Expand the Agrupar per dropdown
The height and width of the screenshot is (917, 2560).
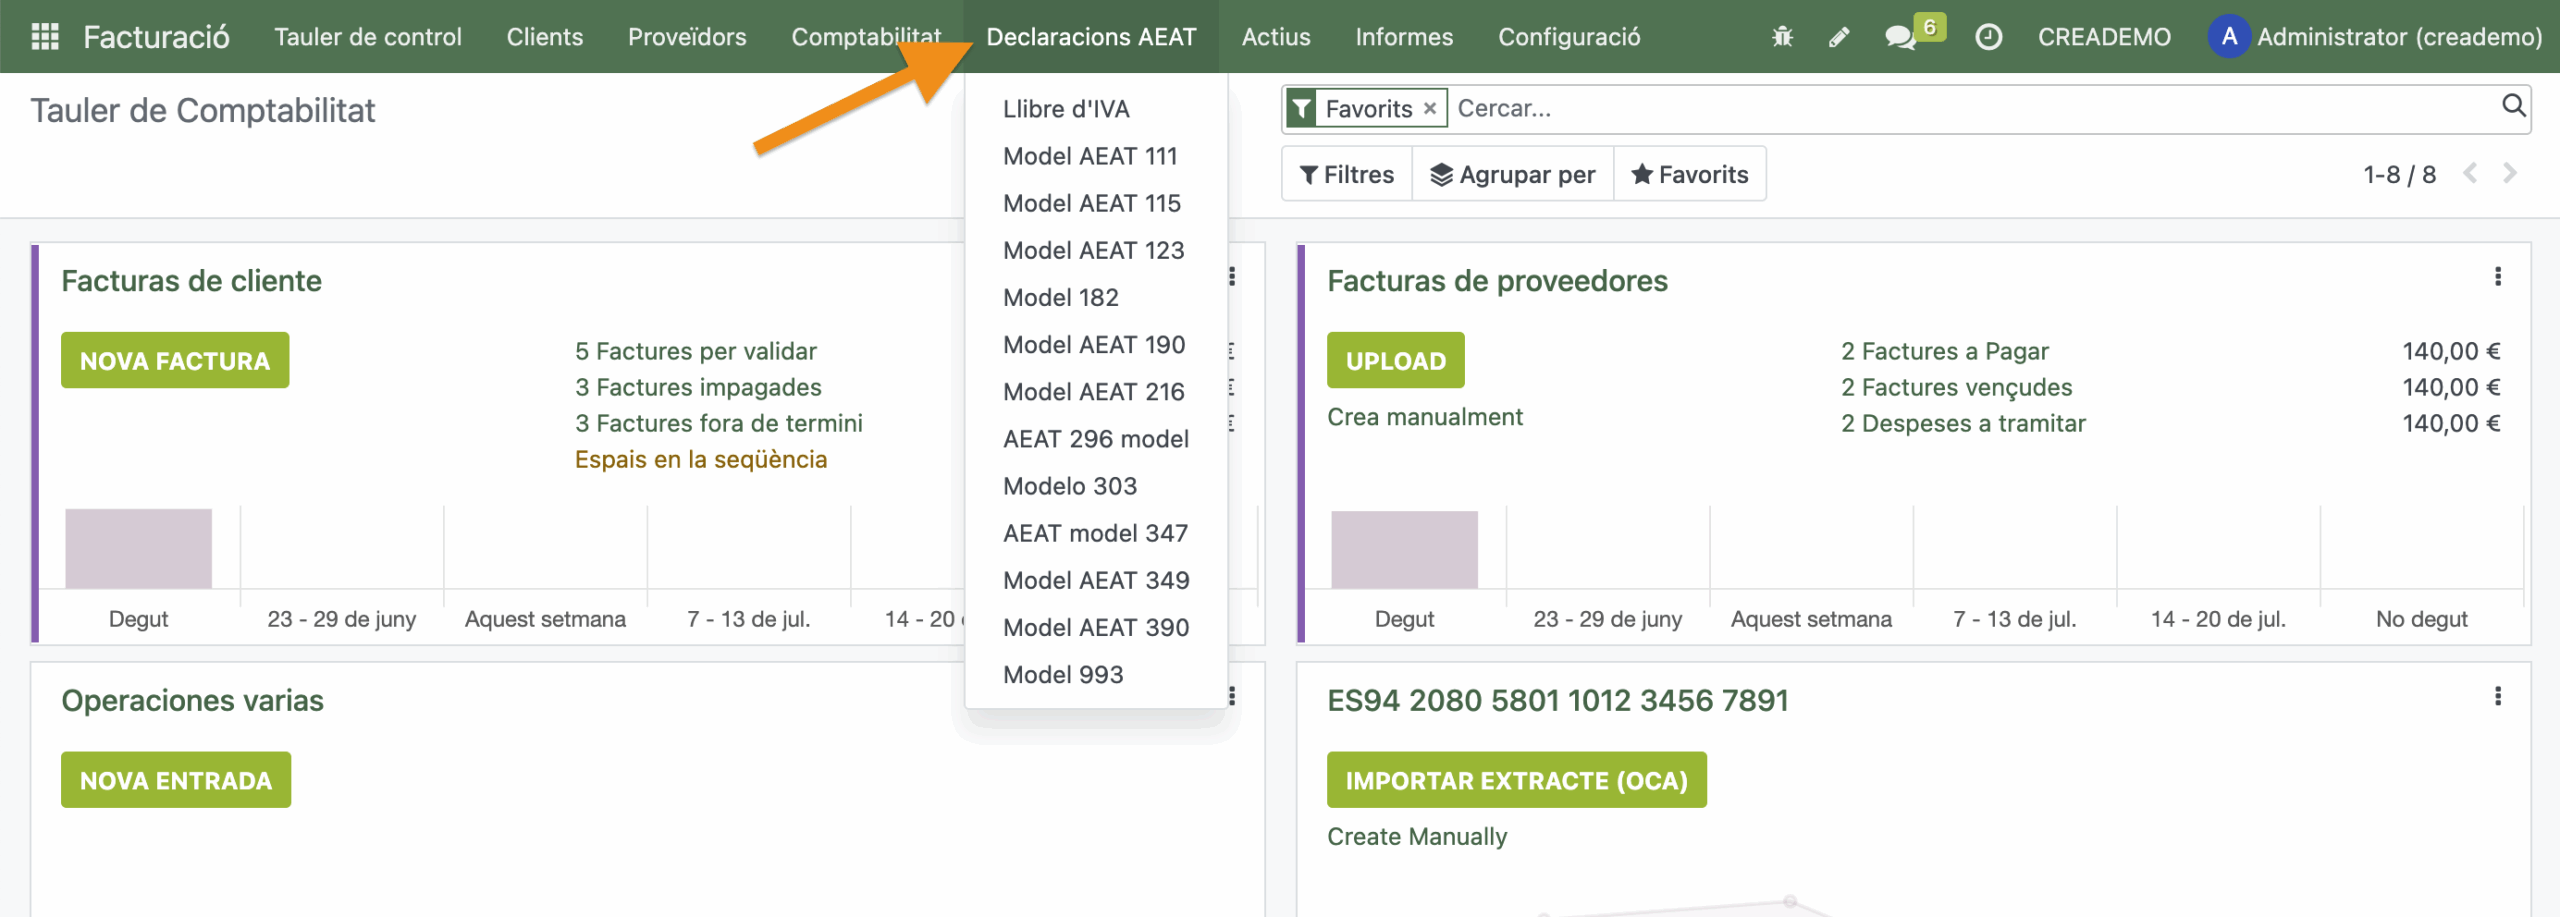tap(1512, 174)
